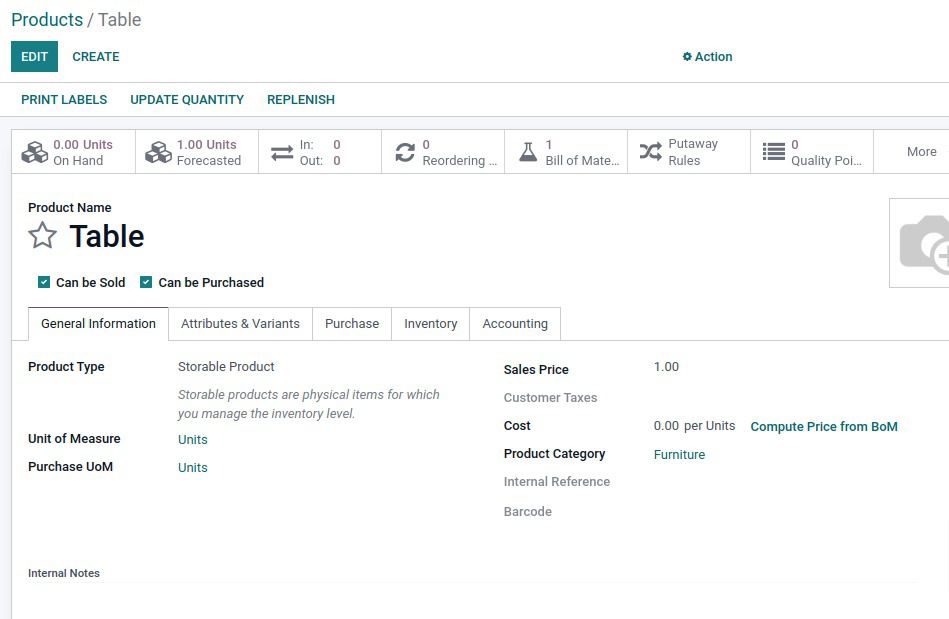Click the favorite star icon beside Table
Image resolution: width=949 pixels, height=619 pixels.
click(x=42, y=236)
